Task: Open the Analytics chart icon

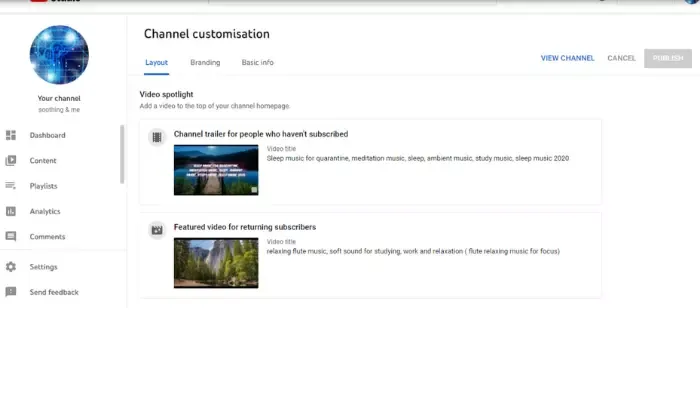Action: [x=11, y=211]
